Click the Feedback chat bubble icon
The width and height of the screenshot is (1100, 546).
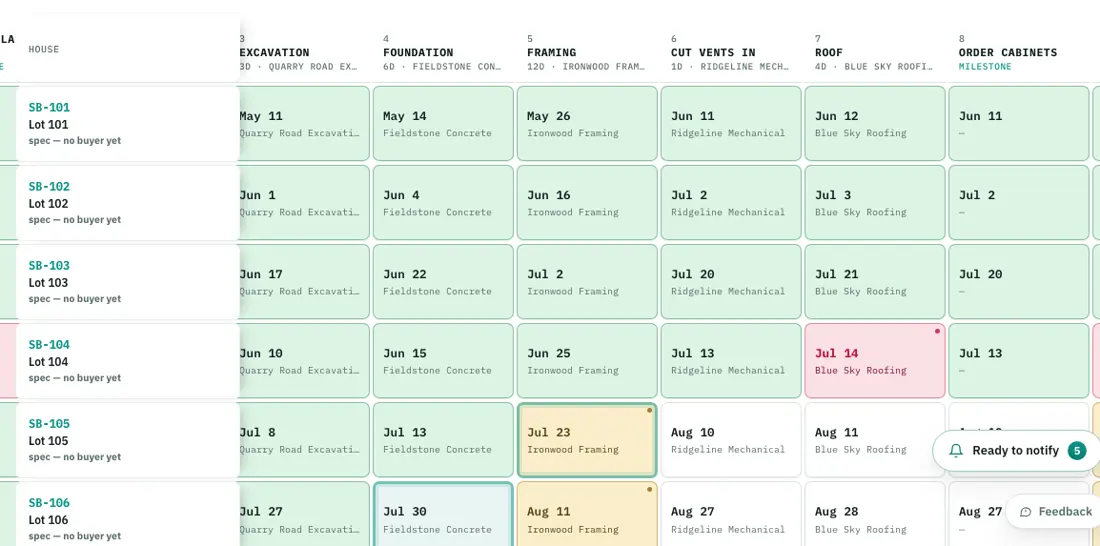point(1026,512)
